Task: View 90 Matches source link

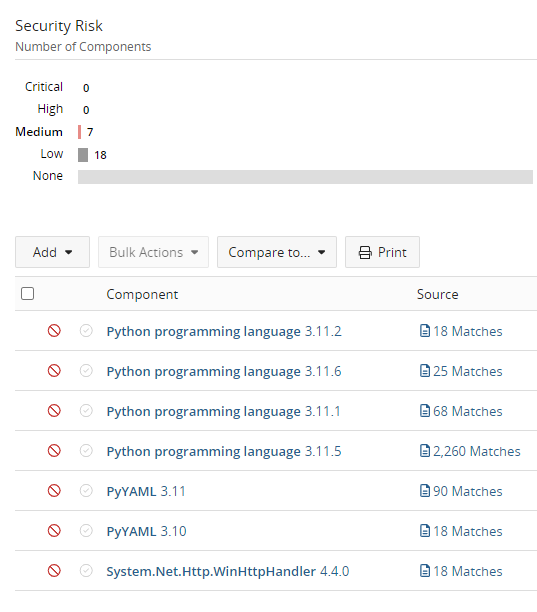Action: (x=468, y=491)
